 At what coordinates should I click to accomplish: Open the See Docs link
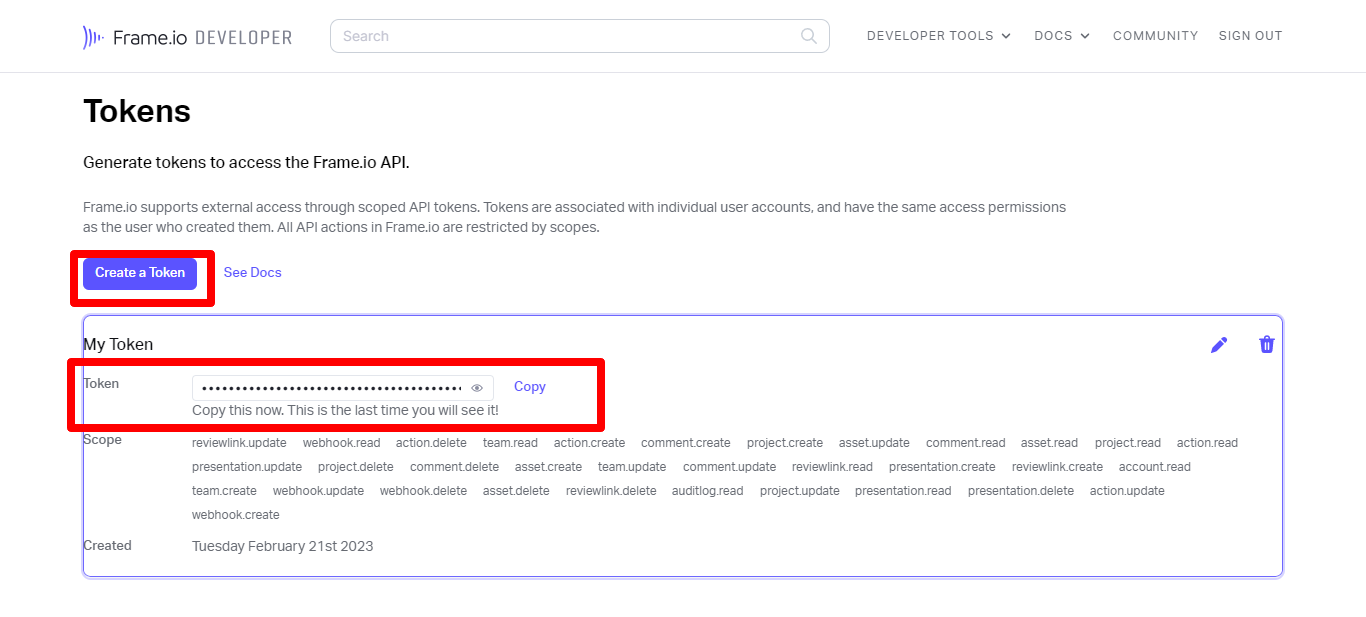pos(252,273)
